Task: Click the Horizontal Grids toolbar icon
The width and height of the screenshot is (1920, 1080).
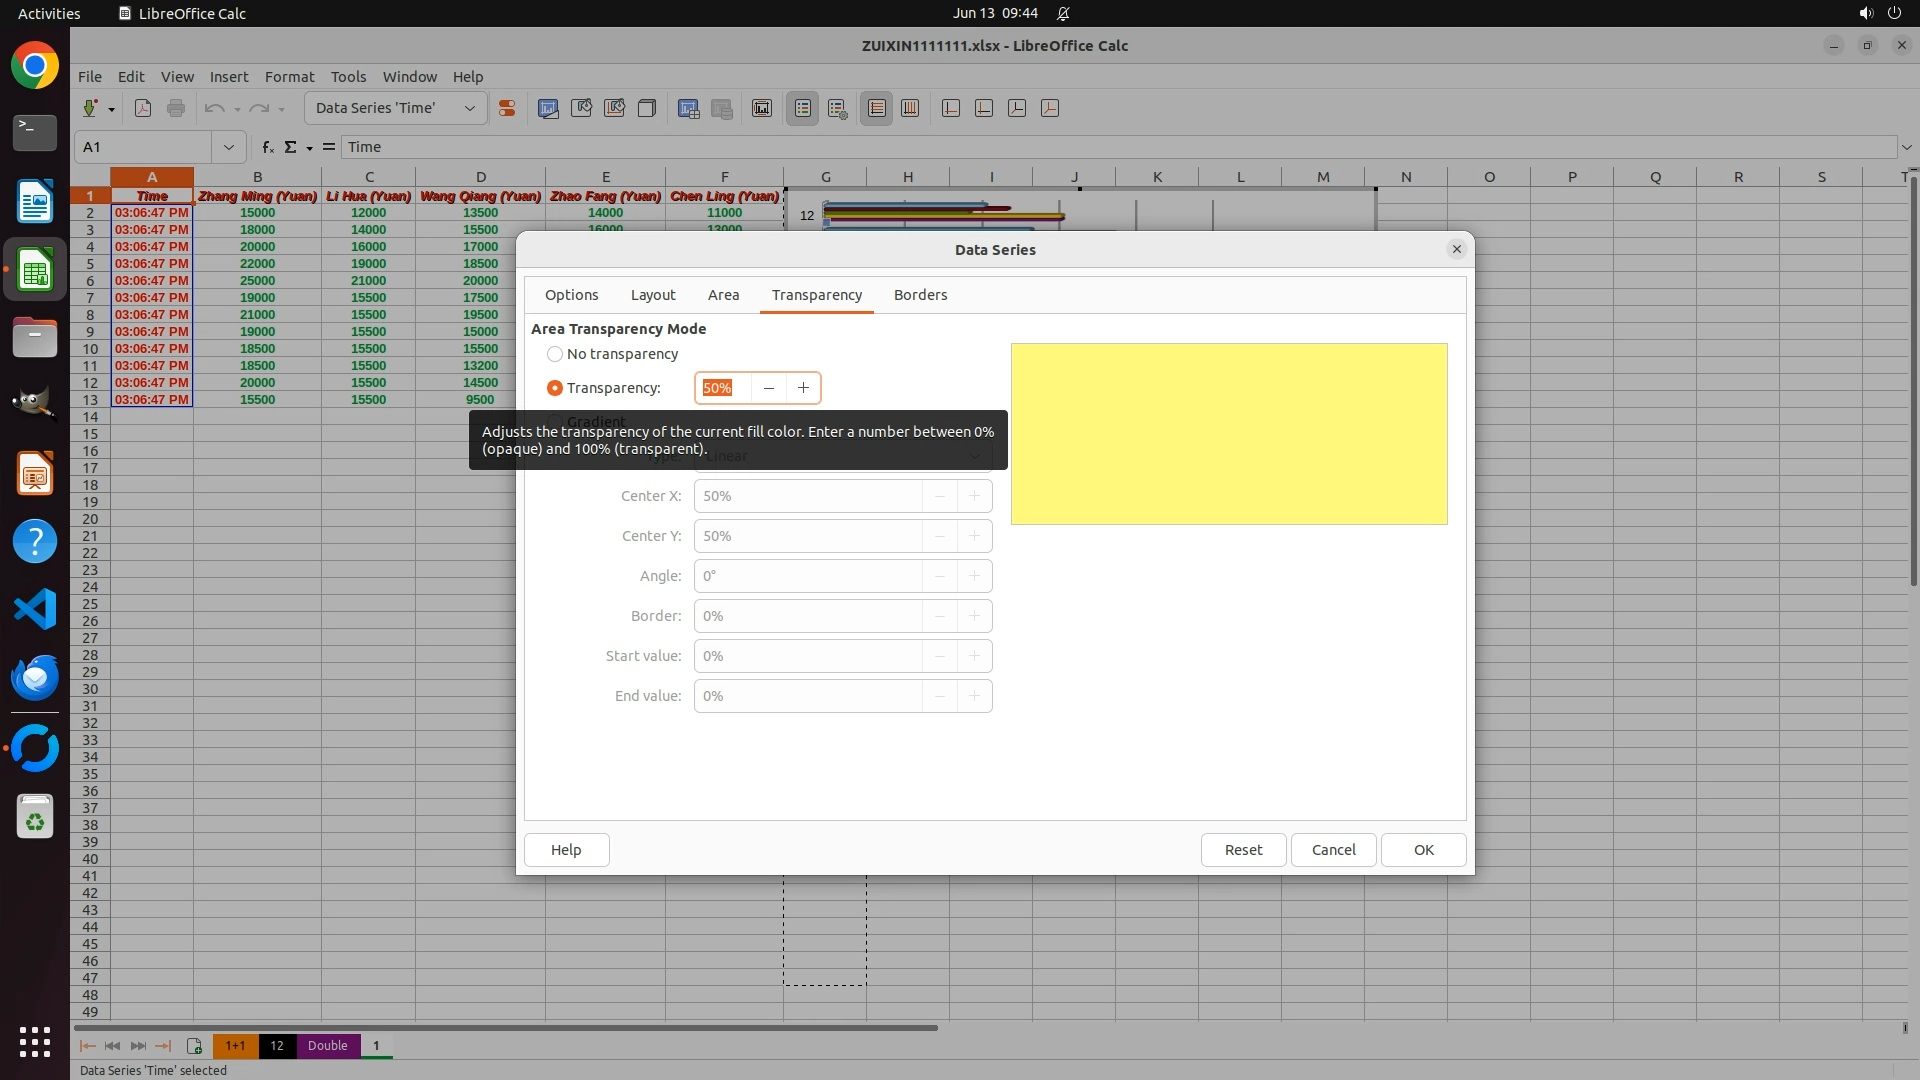Action: click(x=876, y=108)
